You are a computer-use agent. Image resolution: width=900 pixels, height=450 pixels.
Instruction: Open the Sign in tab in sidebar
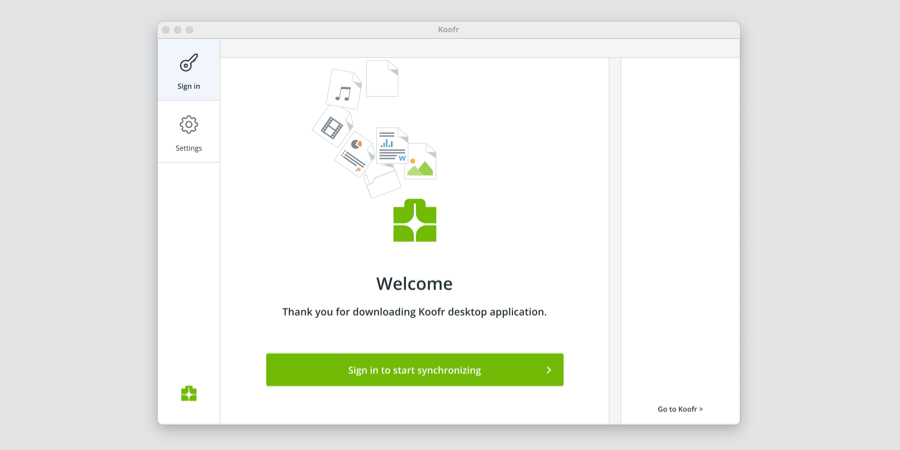coord(189,70)
